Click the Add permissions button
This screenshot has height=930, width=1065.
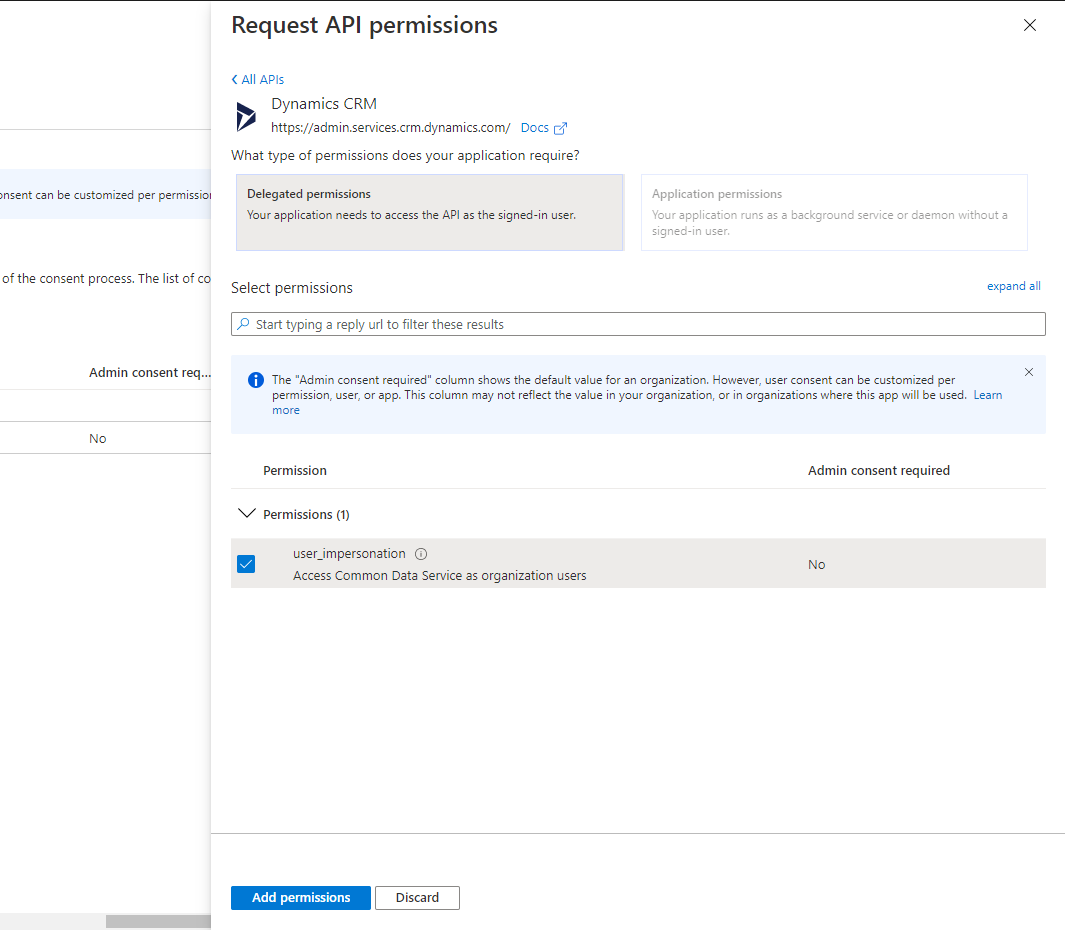click(x=300, y=898)
